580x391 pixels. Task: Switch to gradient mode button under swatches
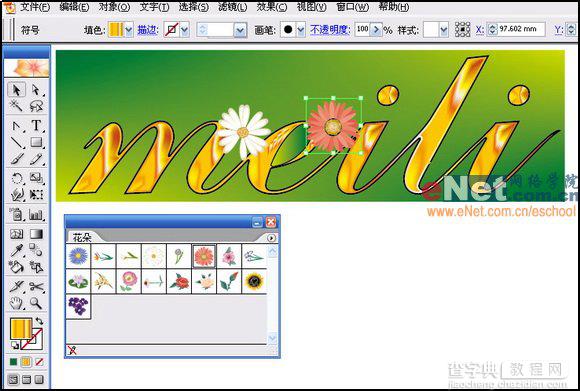pos(26,362)
